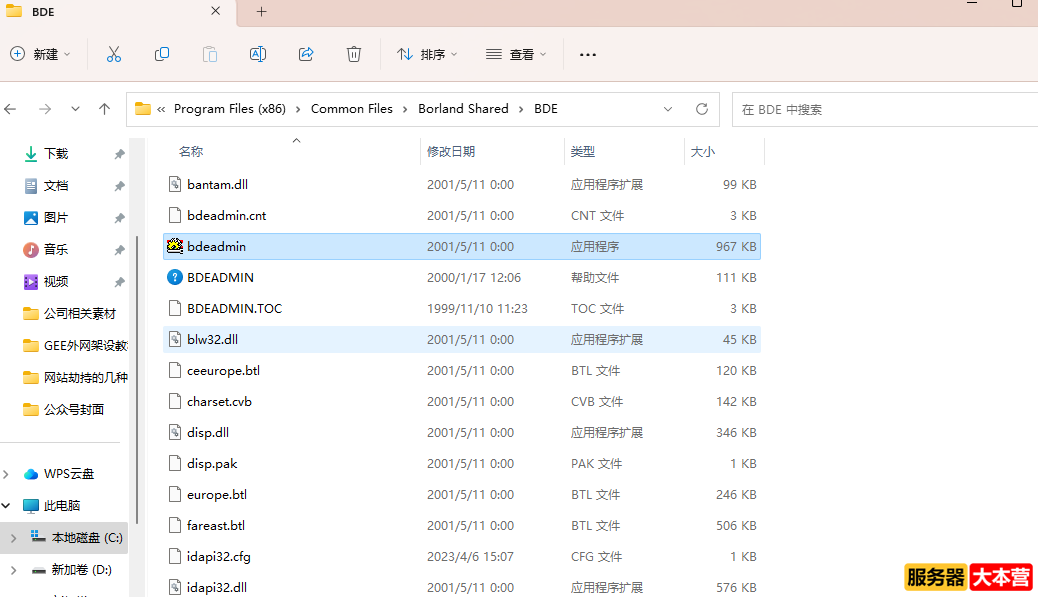Expand the address bar history dropdown
This screenshot has width=1038, height=602.
point(668,109)
